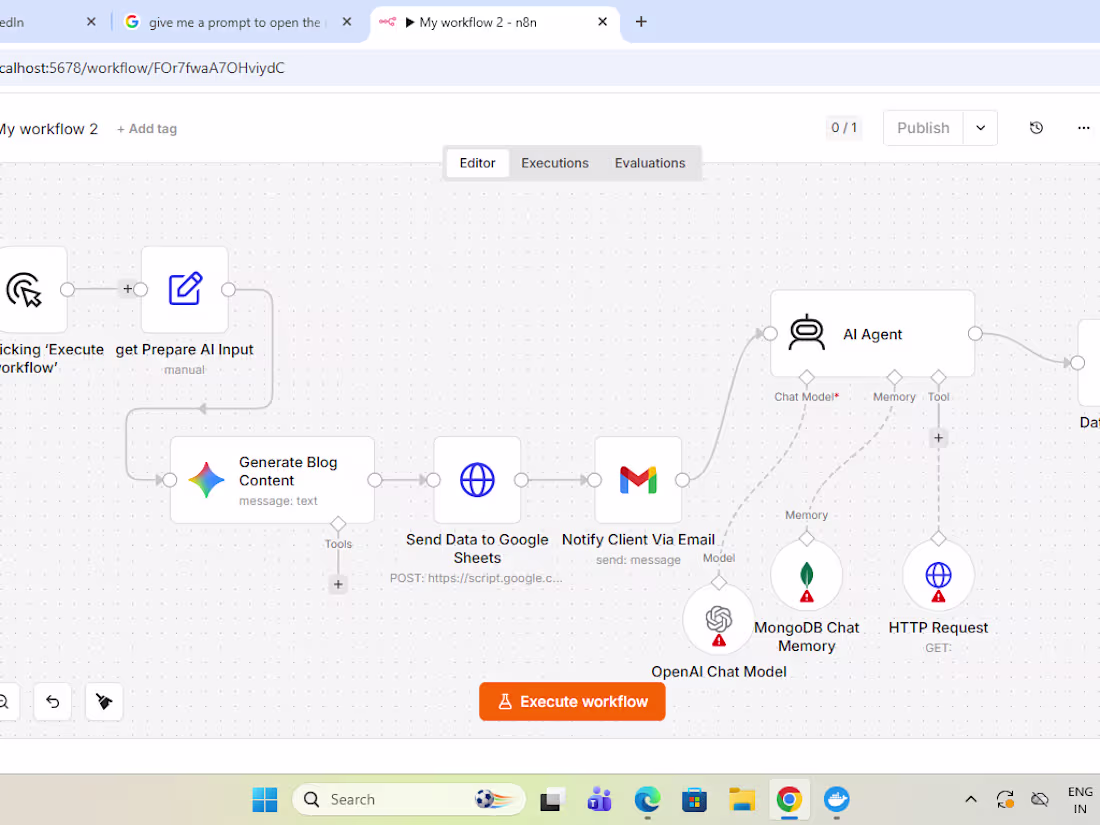Click the workflow name 'My workflow 2'
This screenshot has height=825, width=1100.
[48, 129]
